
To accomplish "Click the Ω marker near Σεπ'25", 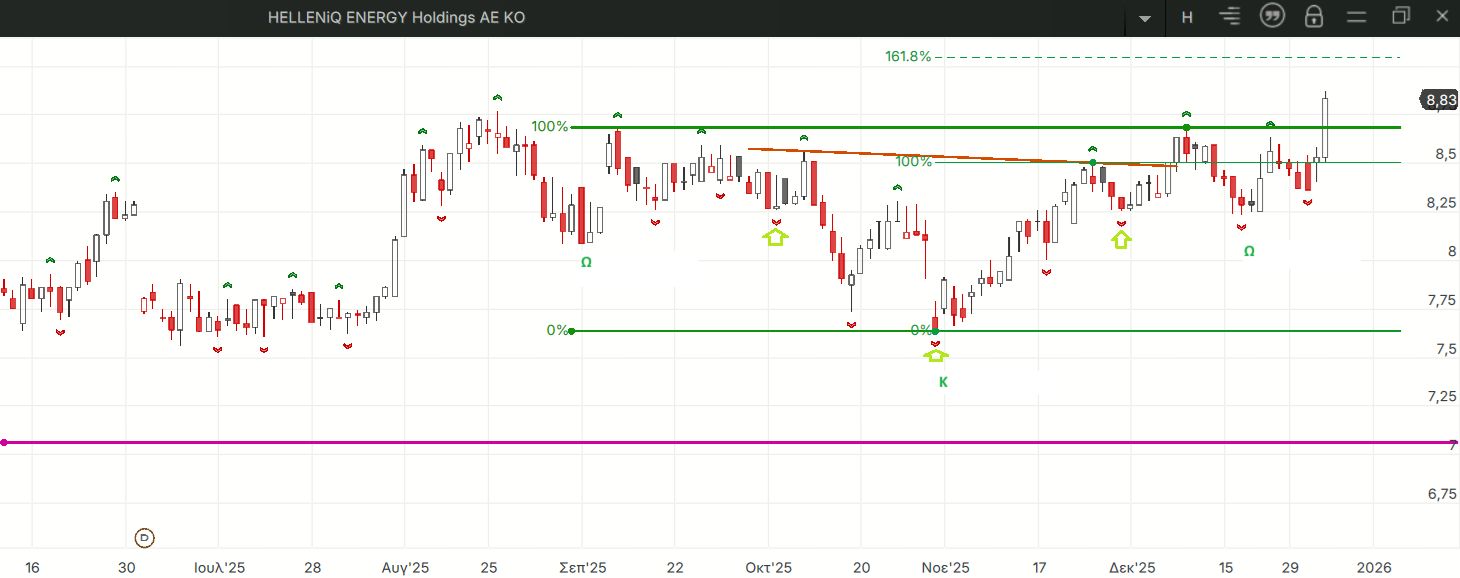I will (586, 262).
